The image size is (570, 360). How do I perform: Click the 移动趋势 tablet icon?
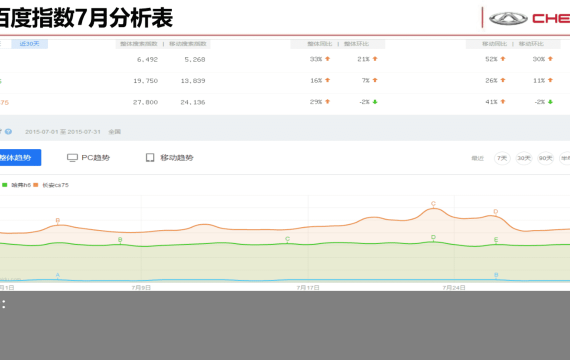click(x=150, y=157)
